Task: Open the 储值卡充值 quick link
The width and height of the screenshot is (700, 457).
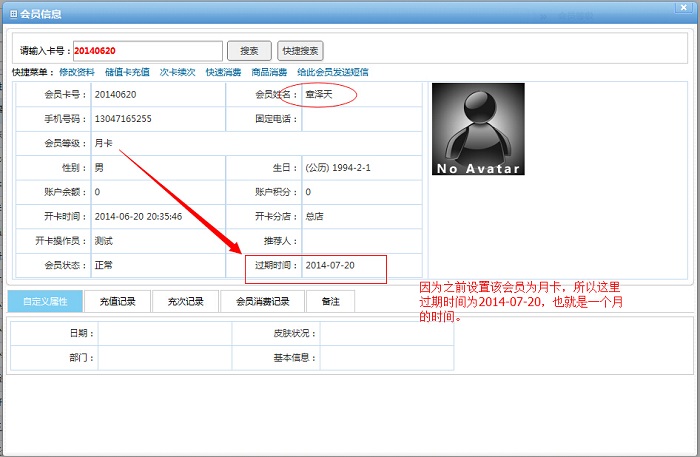Action: [126, 72]
